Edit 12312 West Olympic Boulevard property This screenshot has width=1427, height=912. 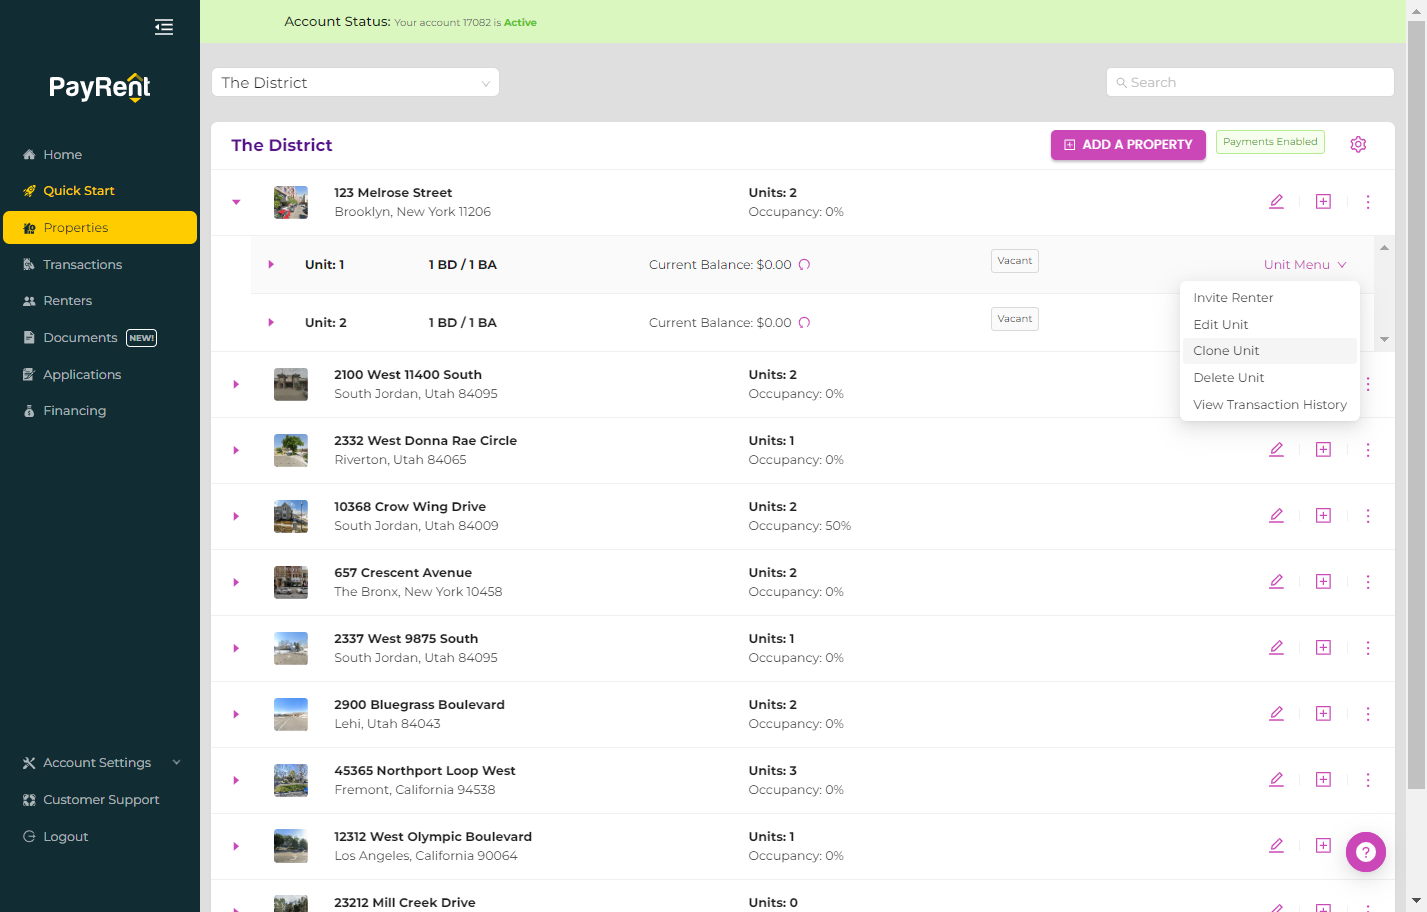1276,846
